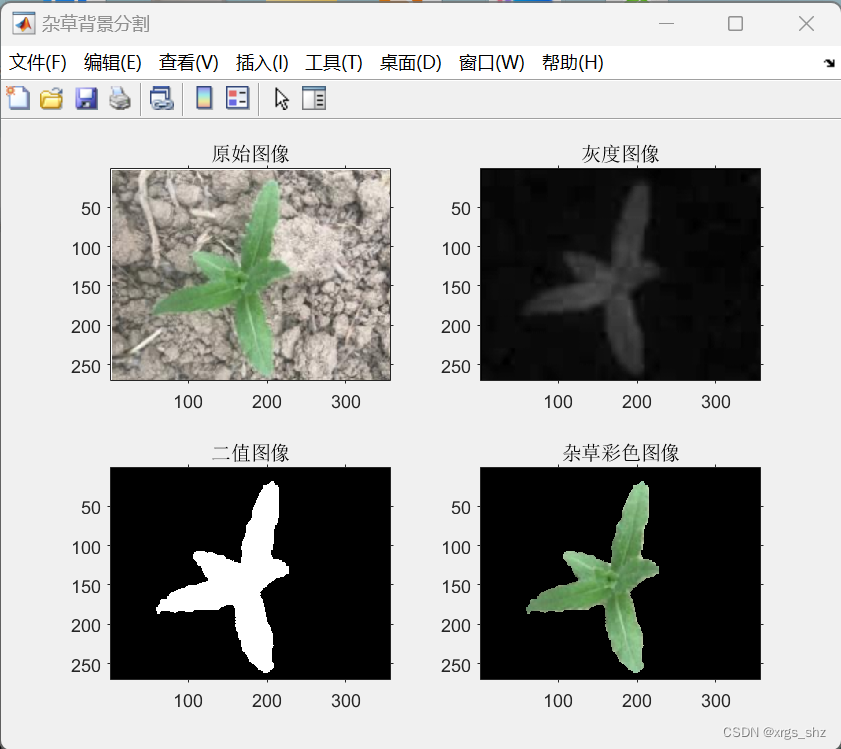Select the 二值图像 binary subplot
The width and height of the screenshot is (841, 749).
point(250,573)
